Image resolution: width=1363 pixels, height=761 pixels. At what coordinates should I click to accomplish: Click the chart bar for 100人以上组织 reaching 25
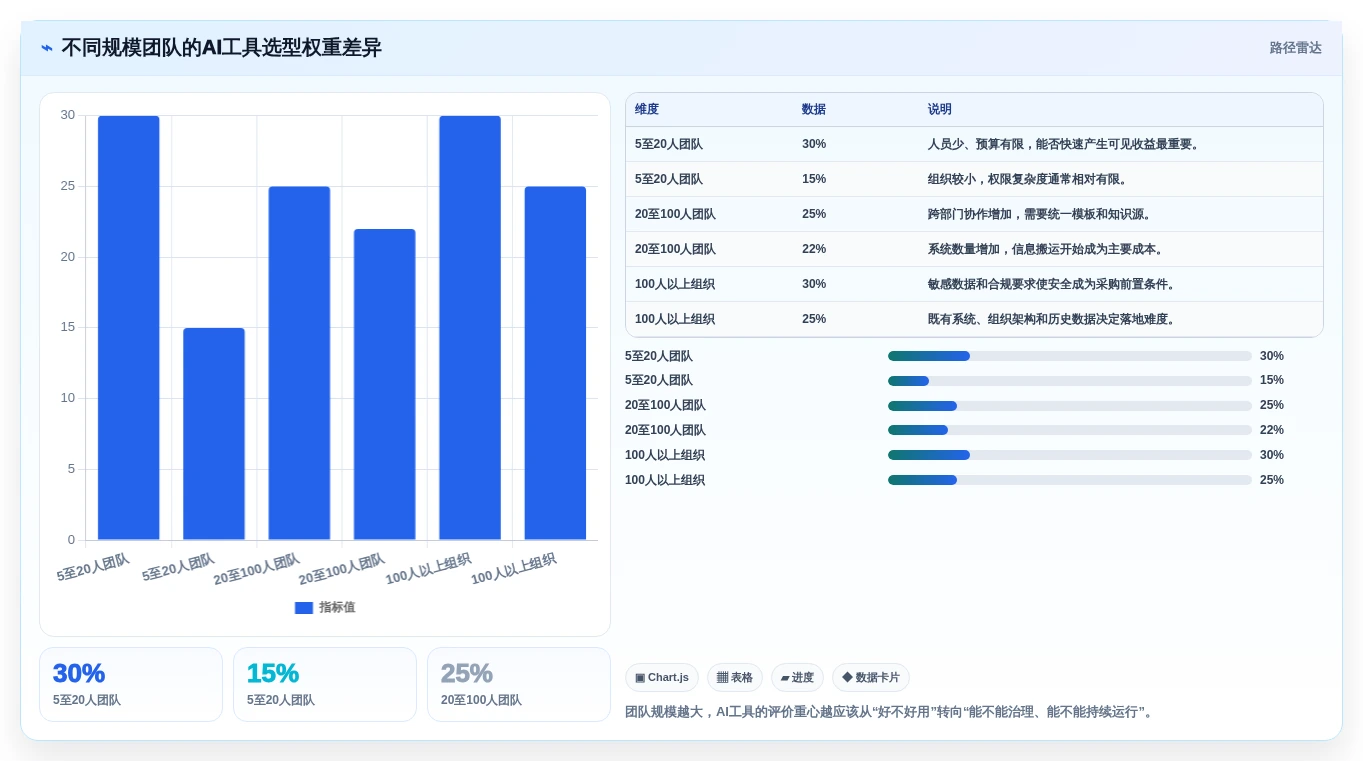point(555,363)
